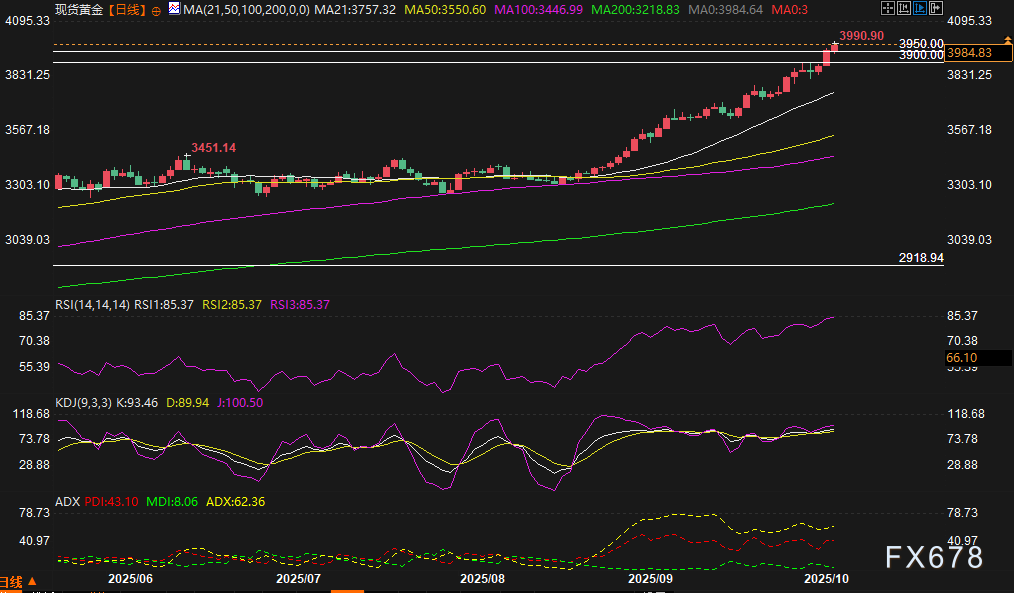1014x593 pixels.
Task: Open the 【日线】 period selector in the title
Action: click(x=124, y=10)
